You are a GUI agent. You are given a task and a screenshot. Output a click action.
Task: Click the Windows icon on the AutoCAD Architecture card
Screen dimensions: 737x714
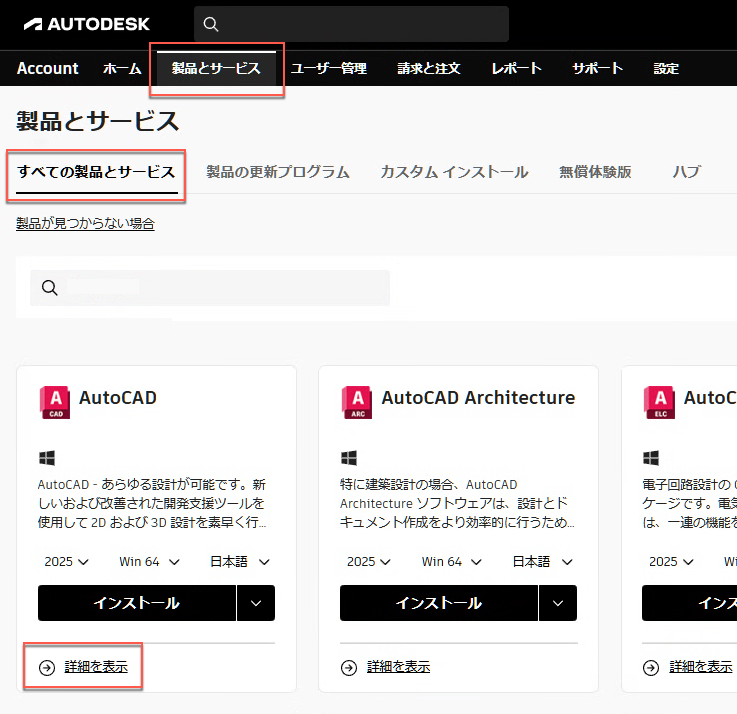[349, 457]
